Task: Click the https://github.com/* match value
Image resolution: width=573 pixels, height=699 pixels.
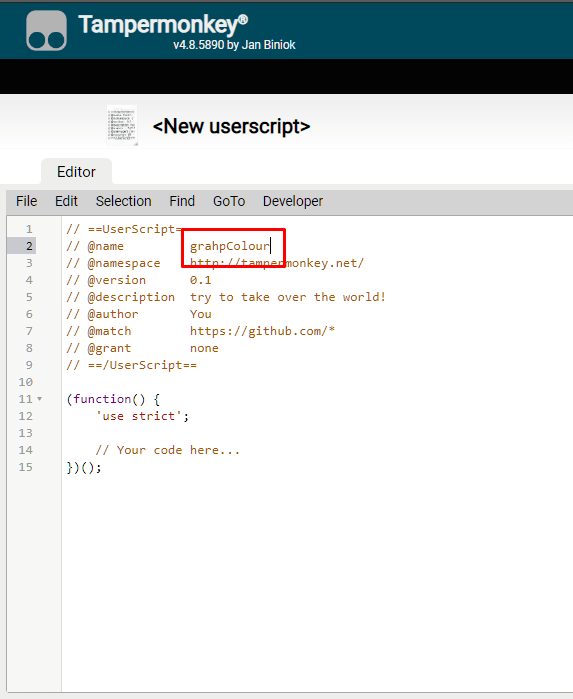Action: (262, 331)
